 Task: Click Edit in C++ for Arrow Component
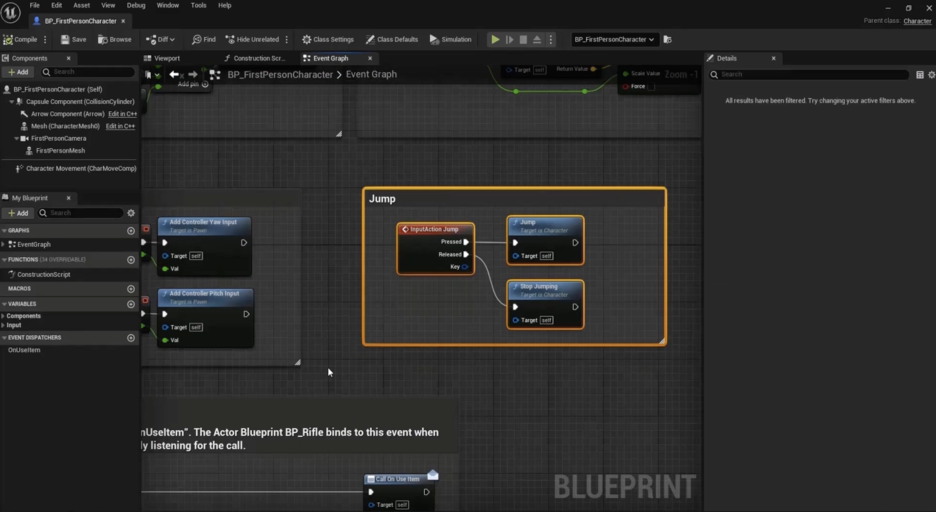coord(122,114)
